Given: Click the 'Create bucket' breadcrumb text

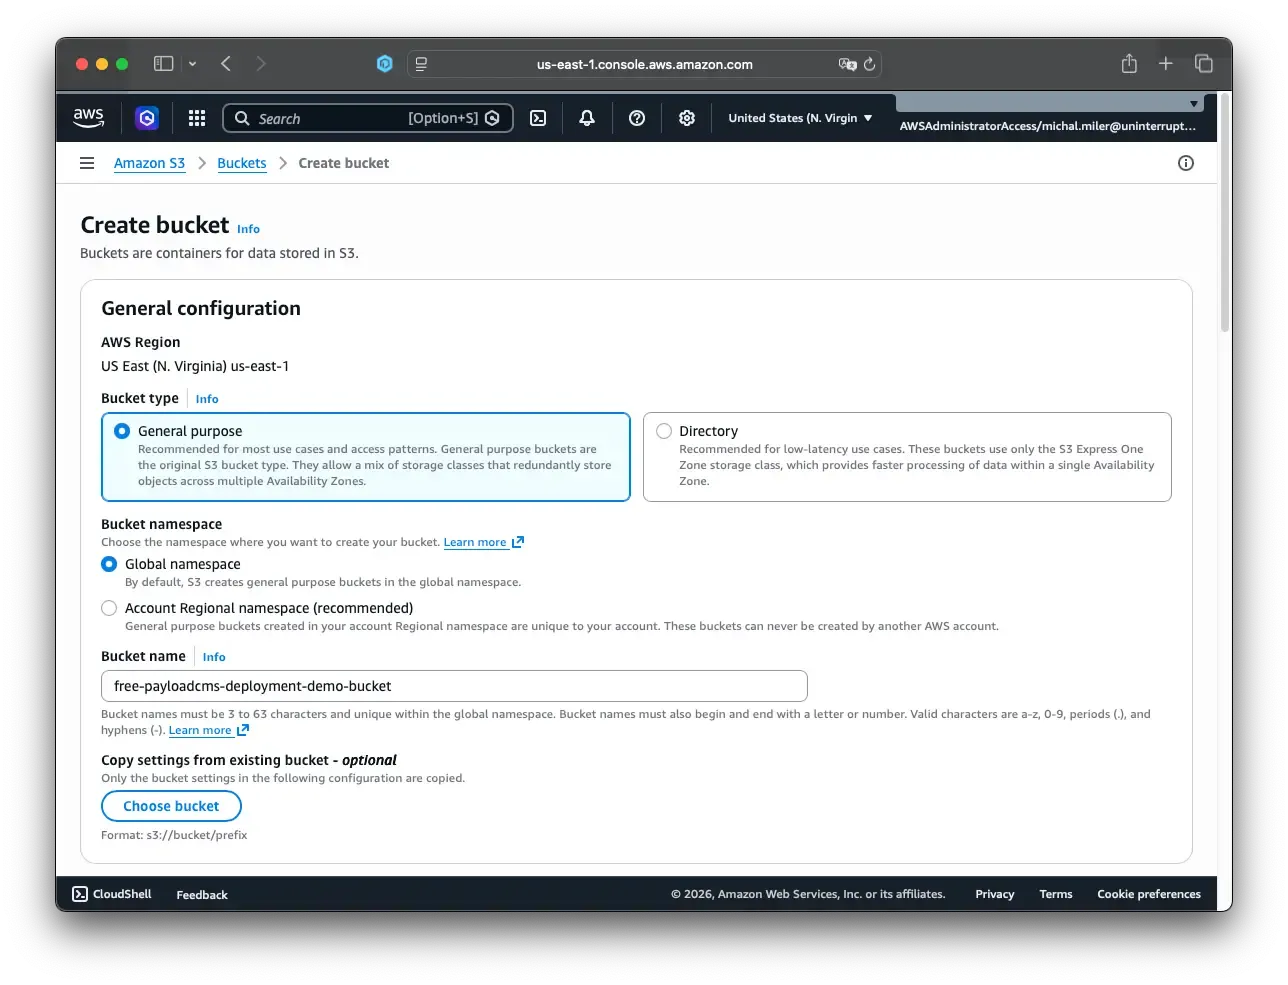Looking at the screenshot, I should coord(344,163).
